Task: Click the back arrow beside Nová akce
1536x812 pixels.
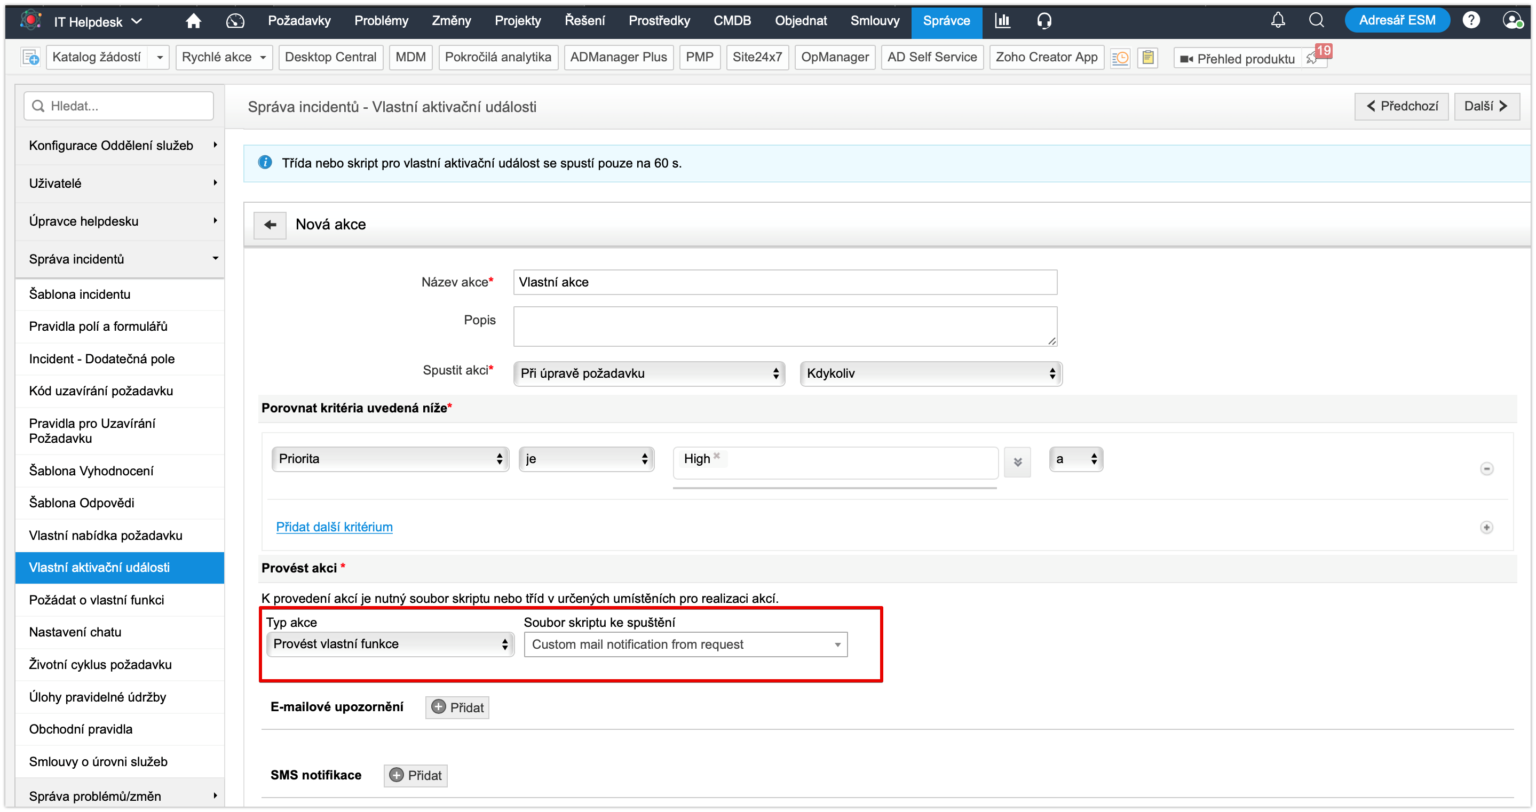Action: 269,225
